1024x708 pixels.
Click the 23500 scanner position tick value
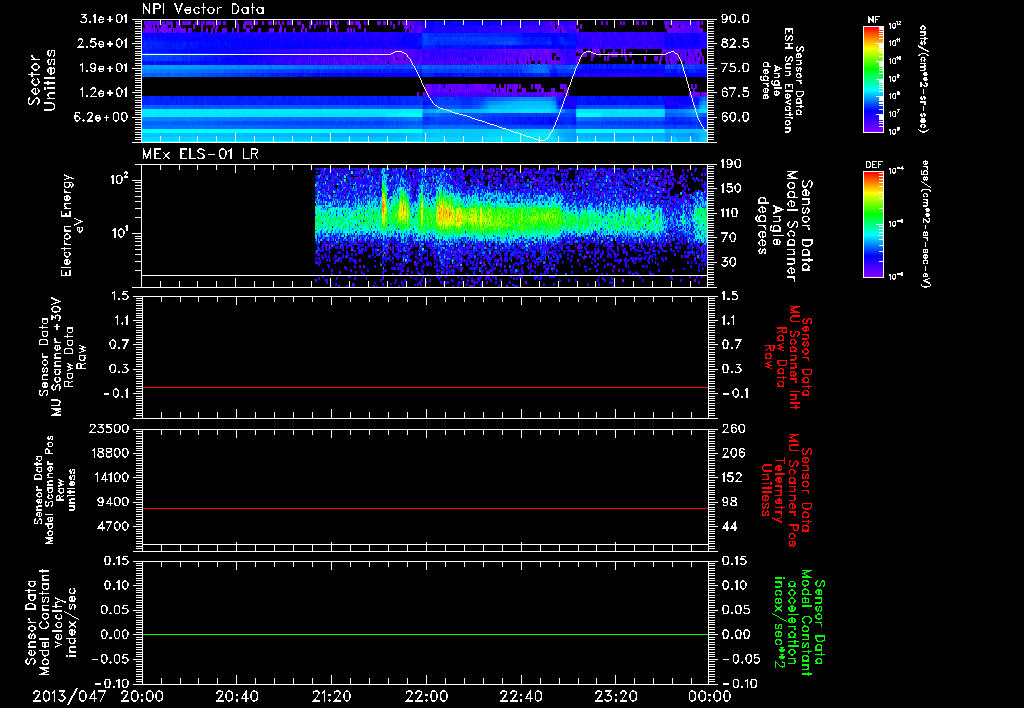[108, 428]
